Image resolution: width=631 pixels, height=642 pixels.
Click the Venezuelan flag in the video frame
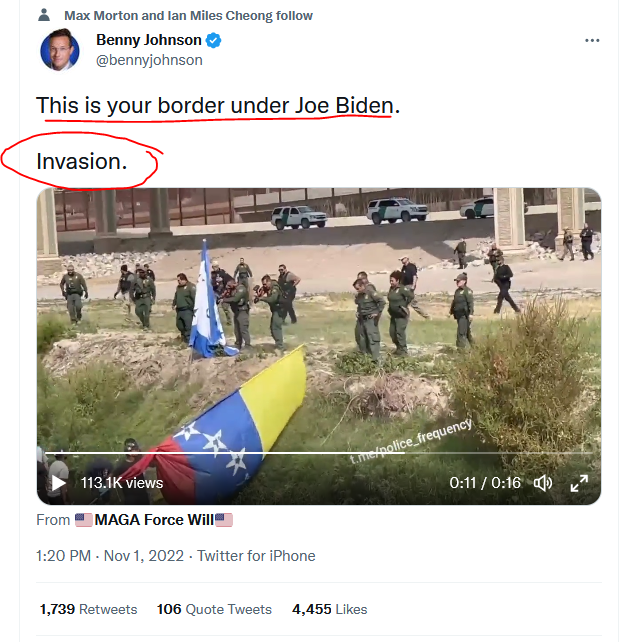[x=238, y=420]
